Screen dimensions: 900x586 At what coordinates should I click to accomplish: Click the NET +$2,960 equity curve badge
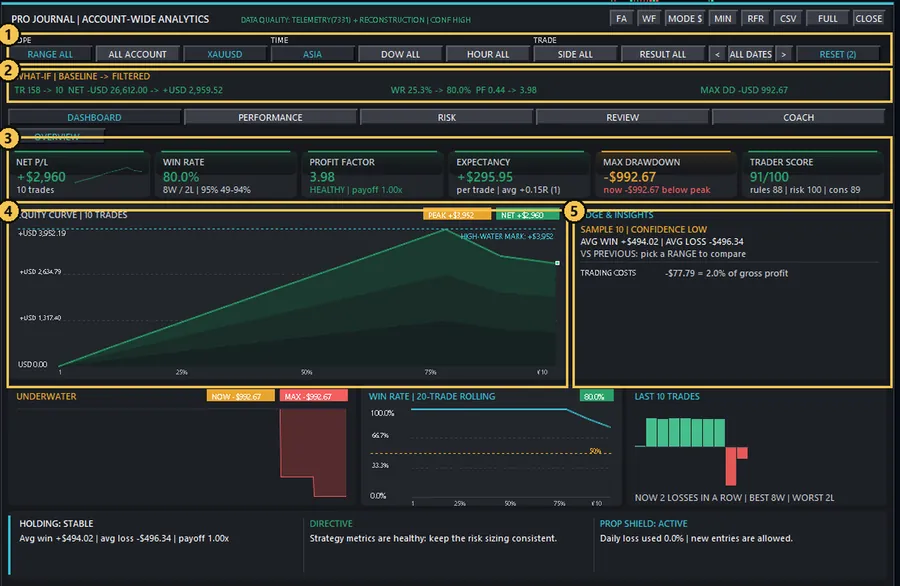click(527, 215)
